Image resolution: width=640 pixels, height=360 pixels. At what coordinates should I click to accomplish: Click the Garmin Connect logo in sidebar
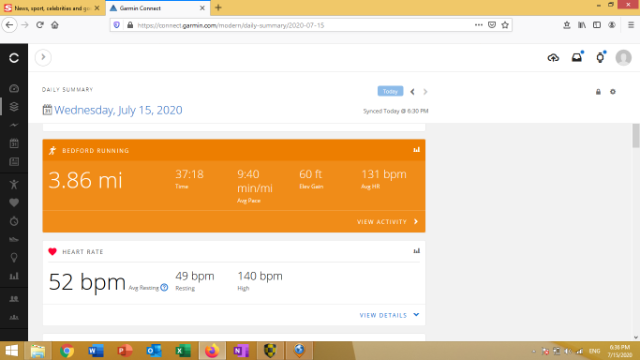pos(14,58)
